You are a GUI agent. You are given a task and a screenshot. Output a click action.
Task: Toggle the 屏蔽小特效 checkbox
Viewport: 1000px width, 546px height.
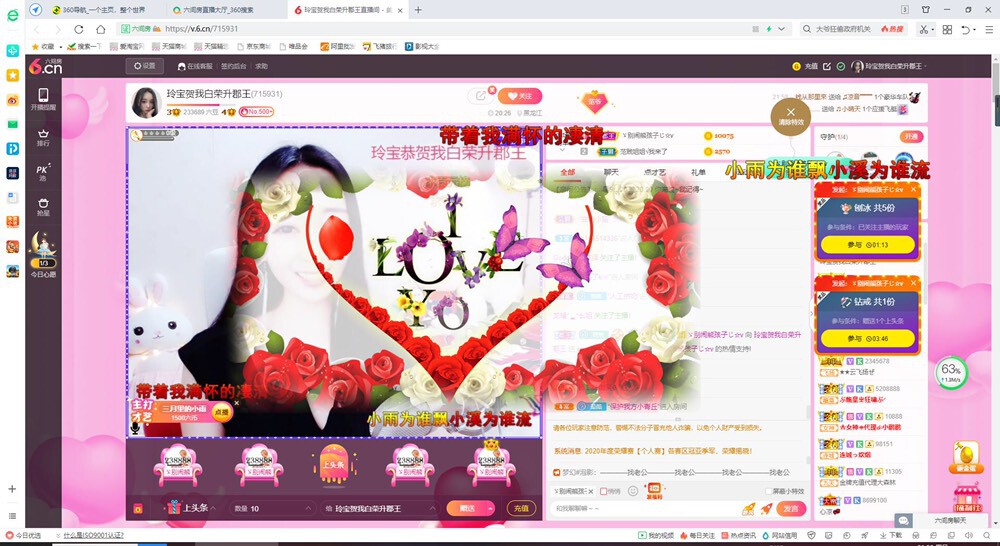[768, 491]
